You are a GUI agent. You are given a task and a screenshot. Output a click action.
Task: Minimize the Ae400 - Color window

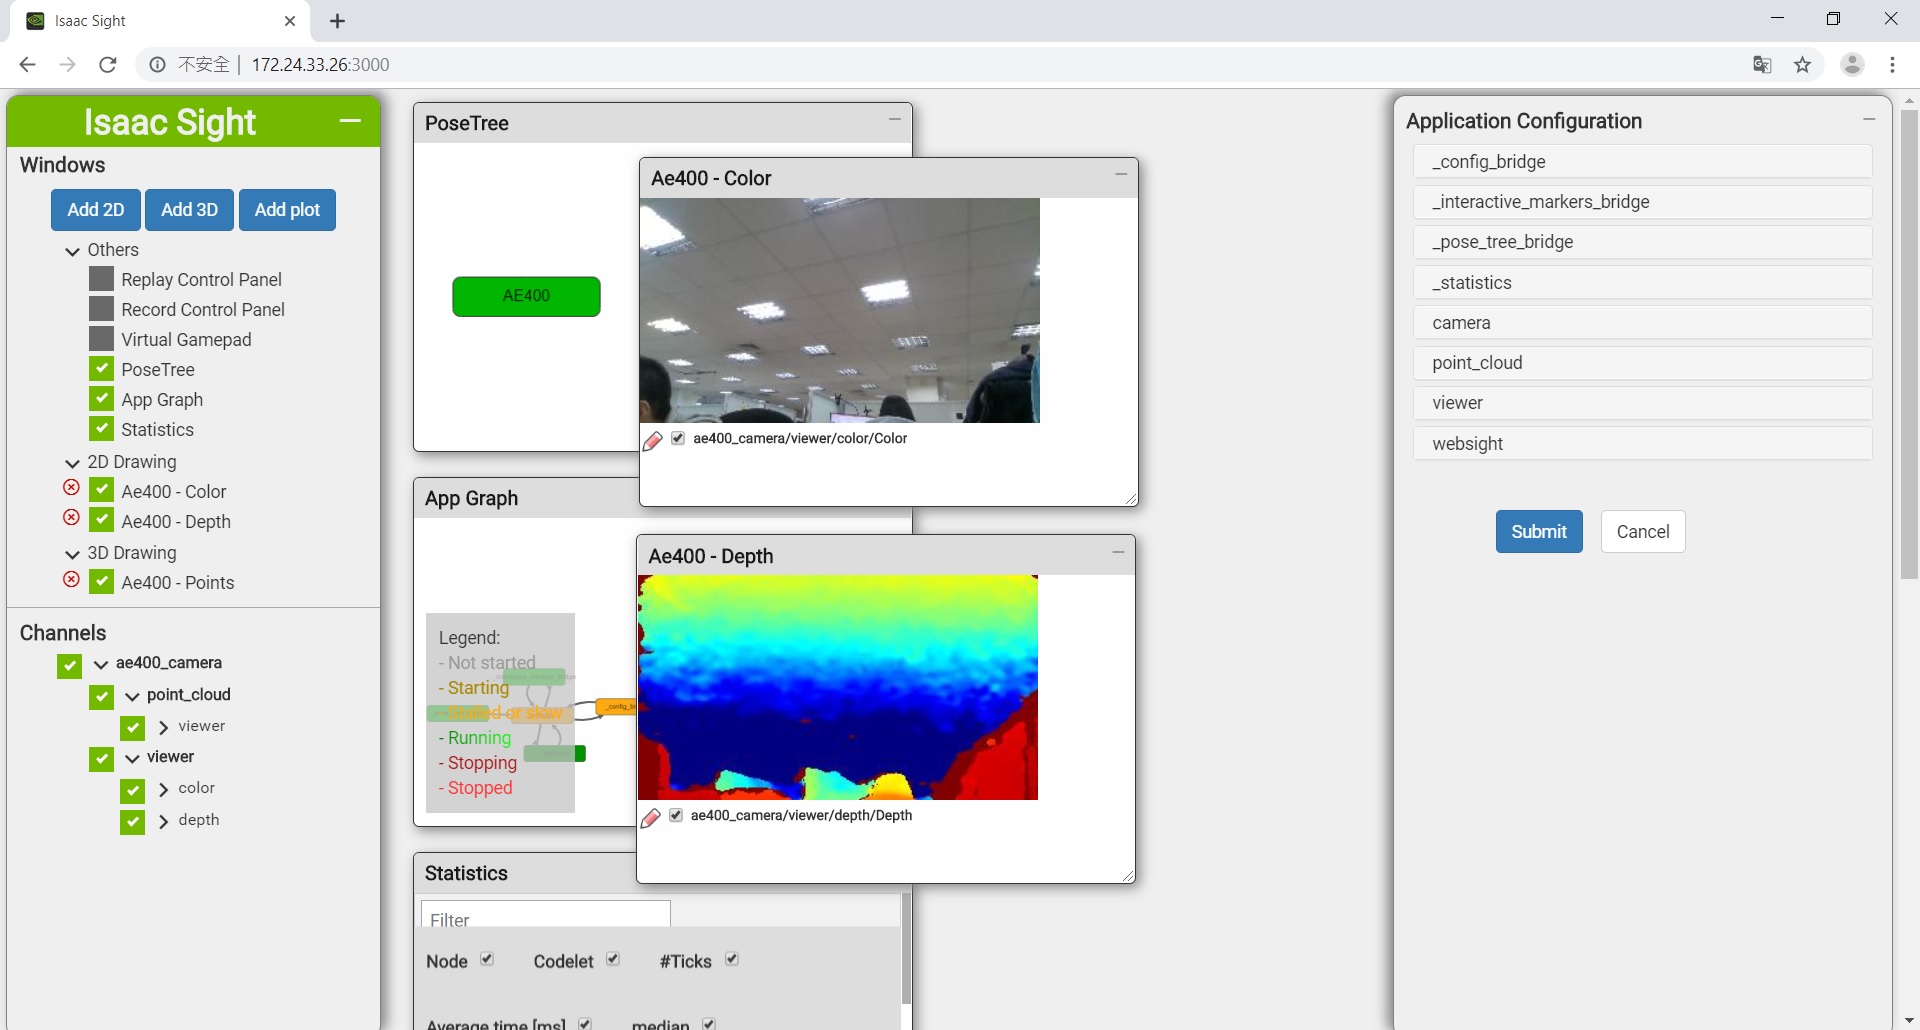coord(1121,174)
